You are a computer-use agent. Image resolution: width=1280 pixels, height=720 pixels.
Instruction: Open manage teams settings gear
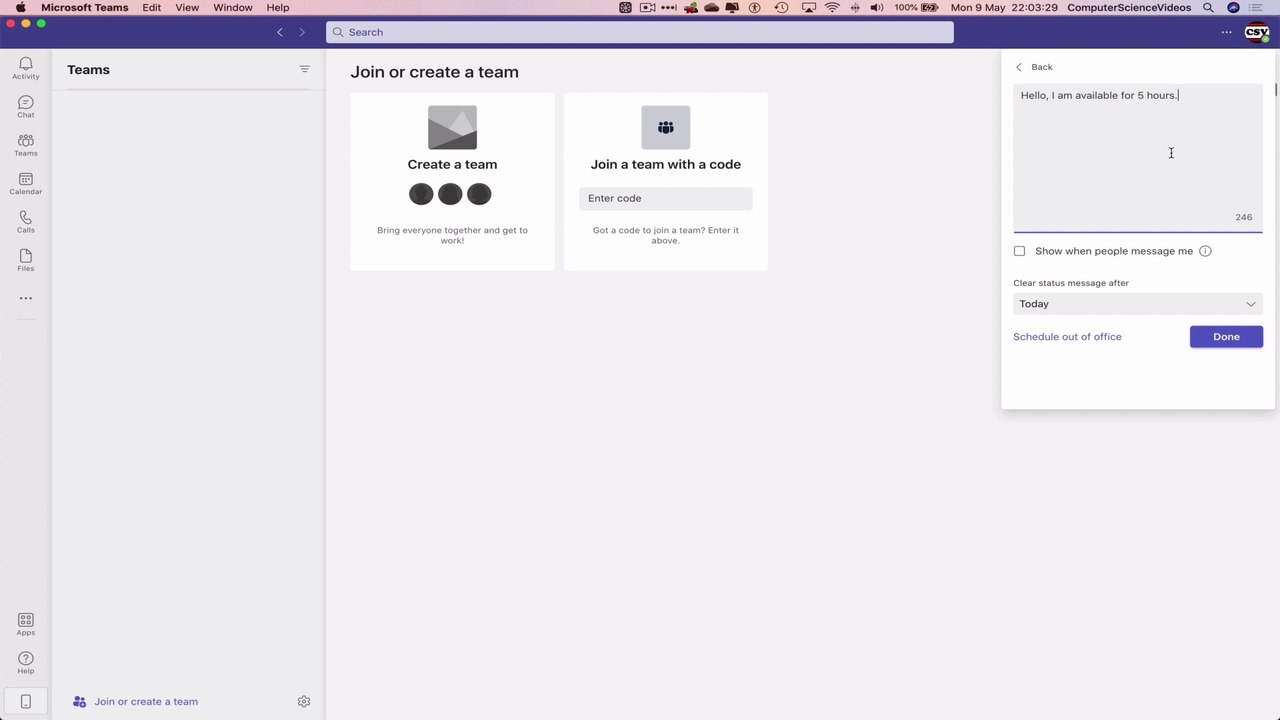[304, 702]
